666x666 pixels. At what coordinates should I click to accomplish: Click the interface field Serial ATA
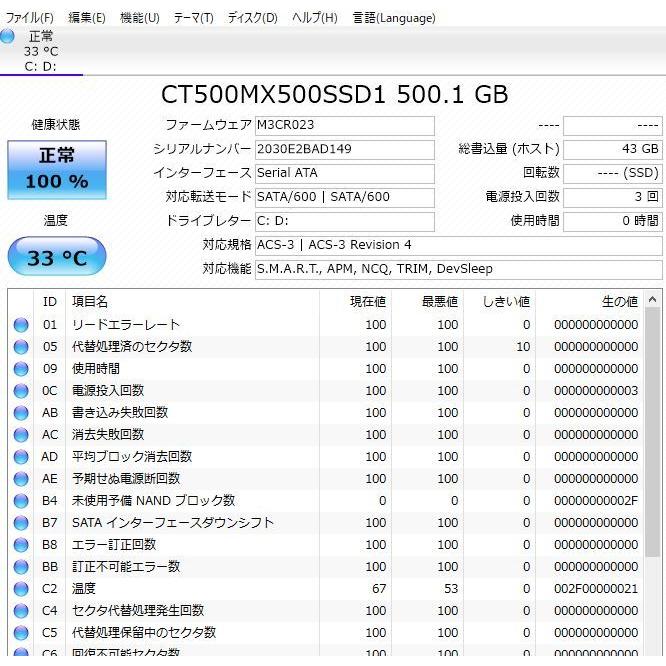344,173
